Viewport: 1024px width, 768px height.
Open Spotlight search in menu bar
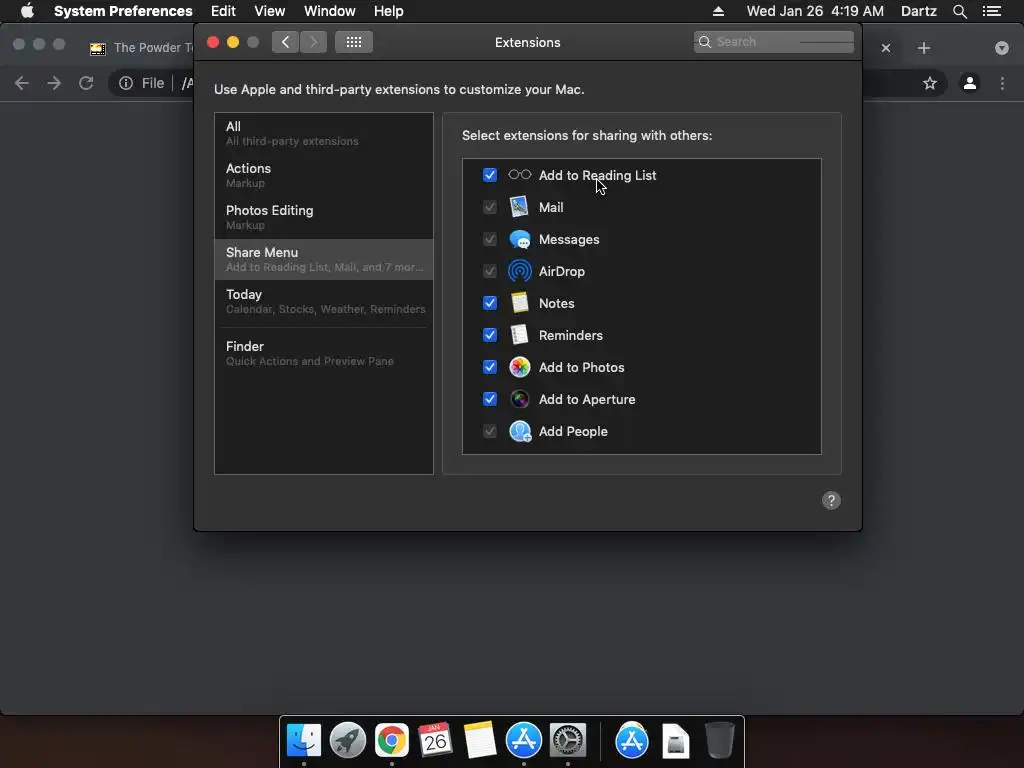point(959,11)
